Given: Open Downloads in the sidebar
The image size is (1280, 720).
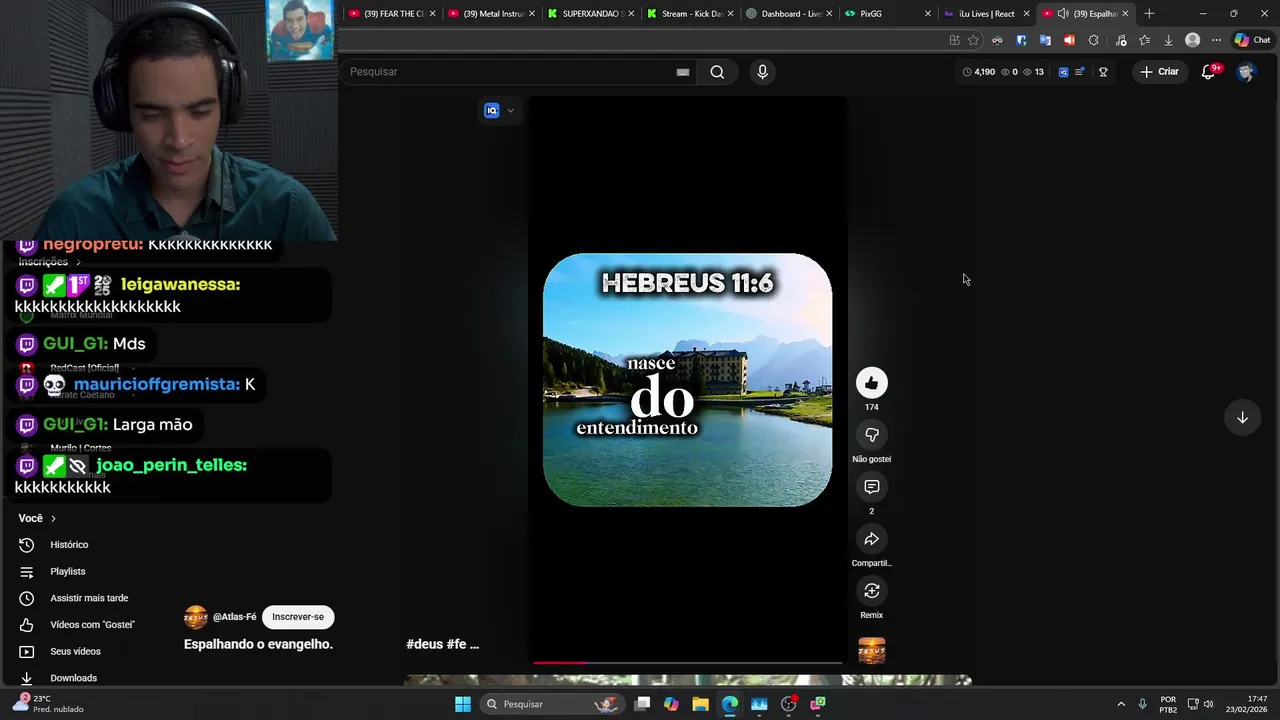Looking at the screenshot, I should point(73,678).
